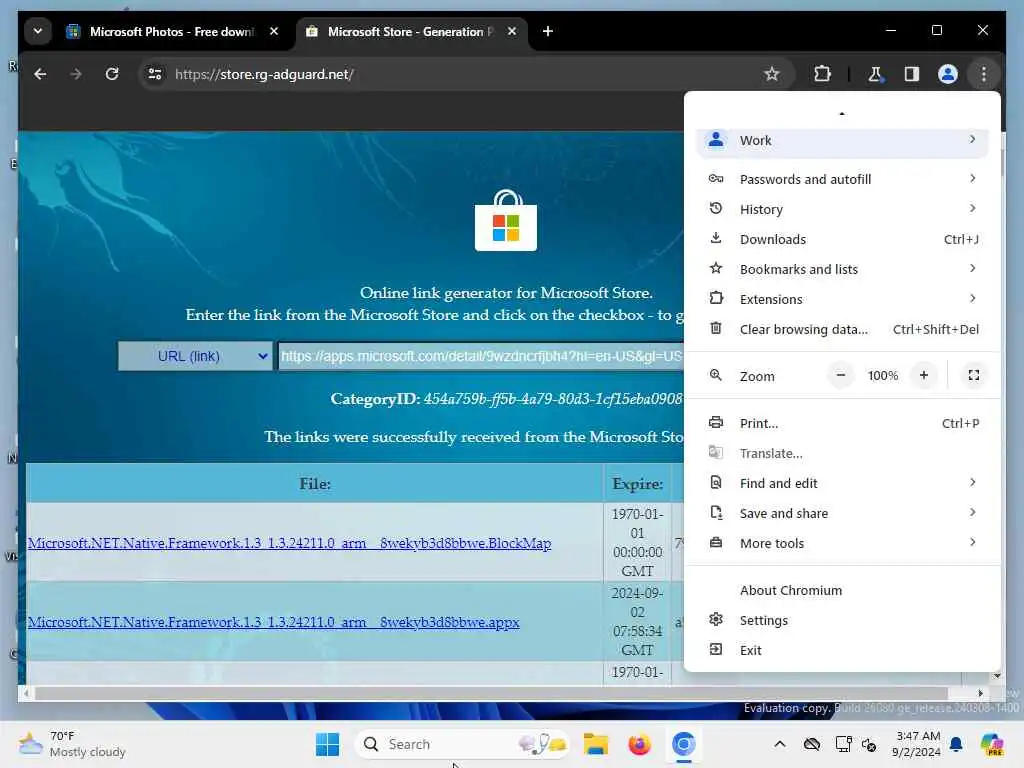The height and width of the screenshot is (768, 1024).
Task: Open the BlockMap file link for NET.Native.Framework
Action: tap(289, 543)
